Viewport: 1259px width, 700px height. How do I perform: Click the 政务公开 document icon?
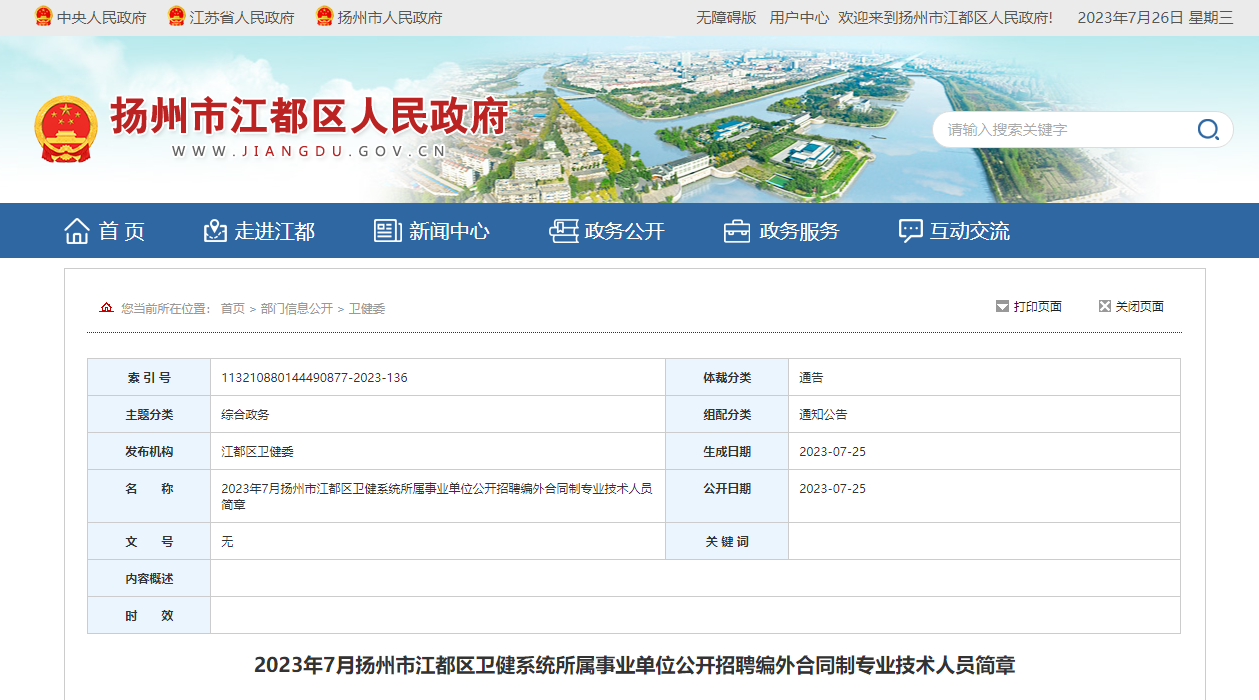coord(563,231)
